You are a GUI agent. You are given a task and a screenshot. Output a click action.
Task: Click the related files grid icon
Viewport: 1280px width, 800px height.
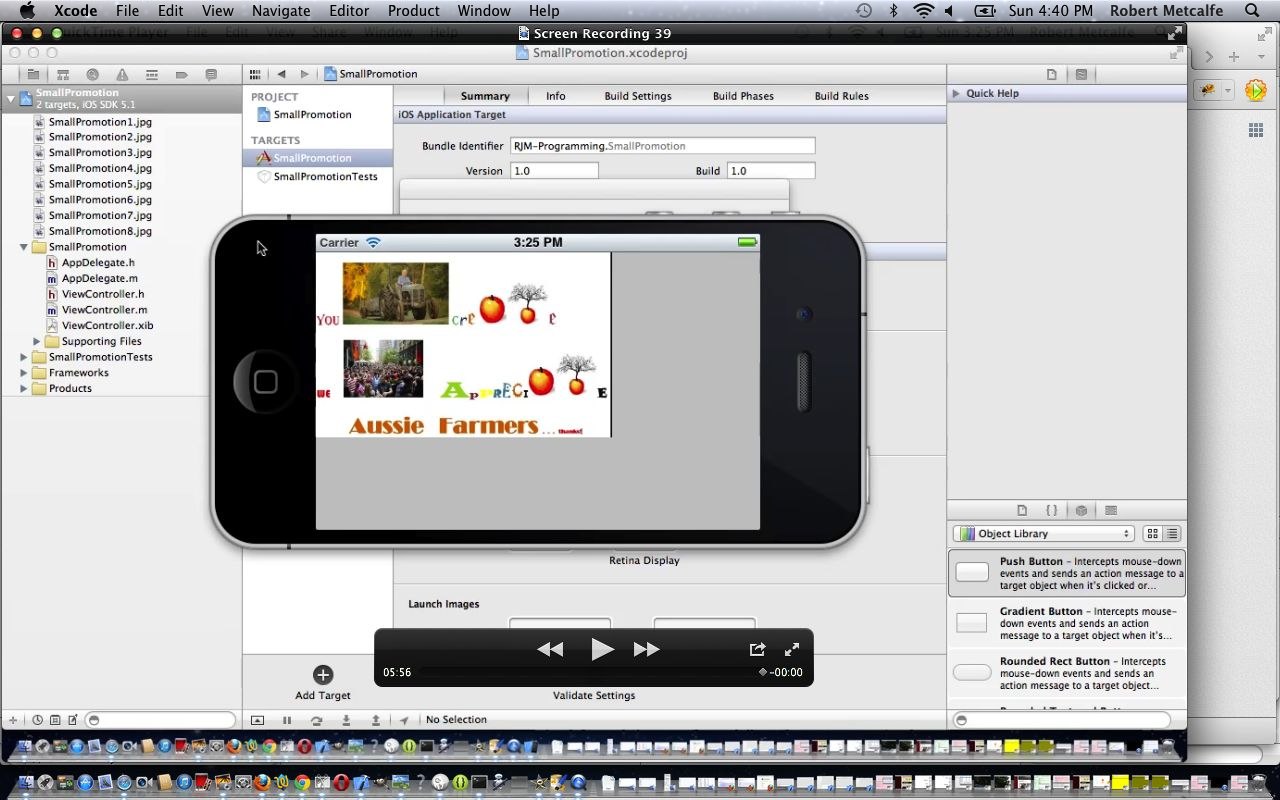[x=255, y=74]
